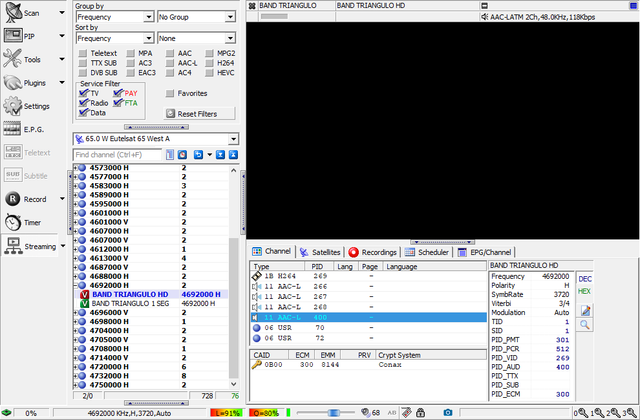Open the Scan dropdown arrow
This screenshot has height=420, width=640.
click(62, 13)
